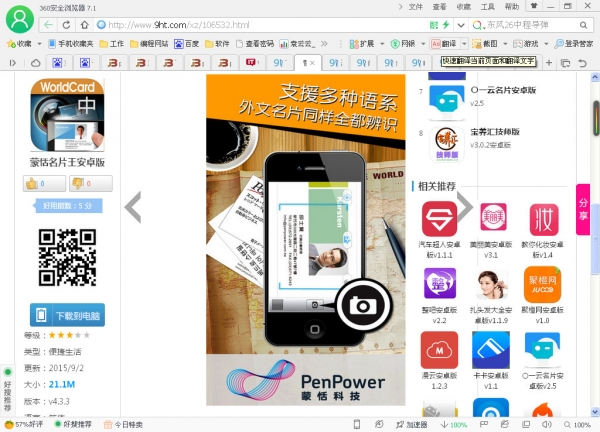
Task: Click the green user avatar icon
Action: pos(20,19)
